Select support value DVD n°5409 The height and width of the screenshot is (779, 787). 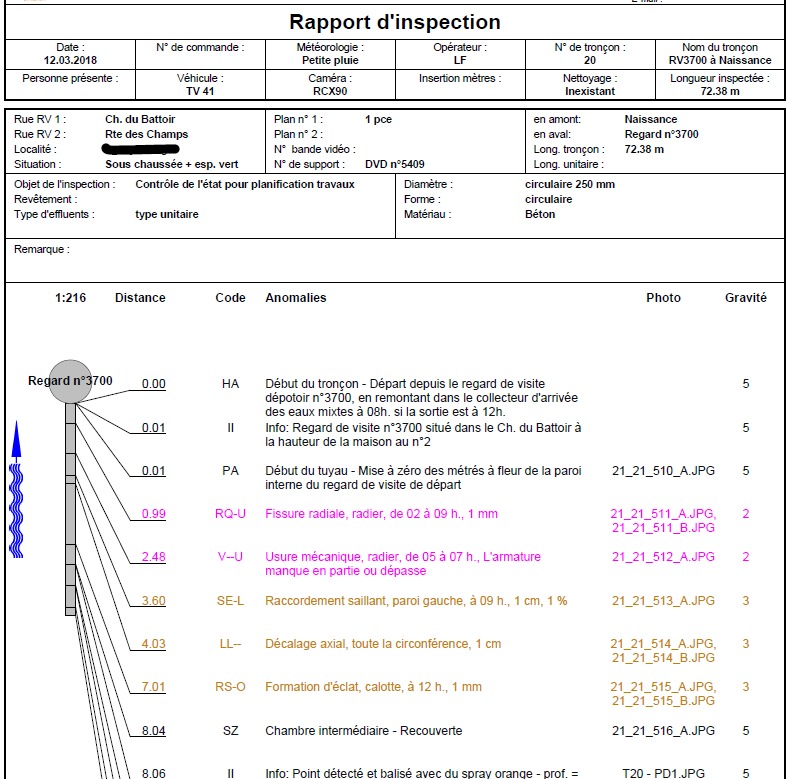tap(395, 165)
